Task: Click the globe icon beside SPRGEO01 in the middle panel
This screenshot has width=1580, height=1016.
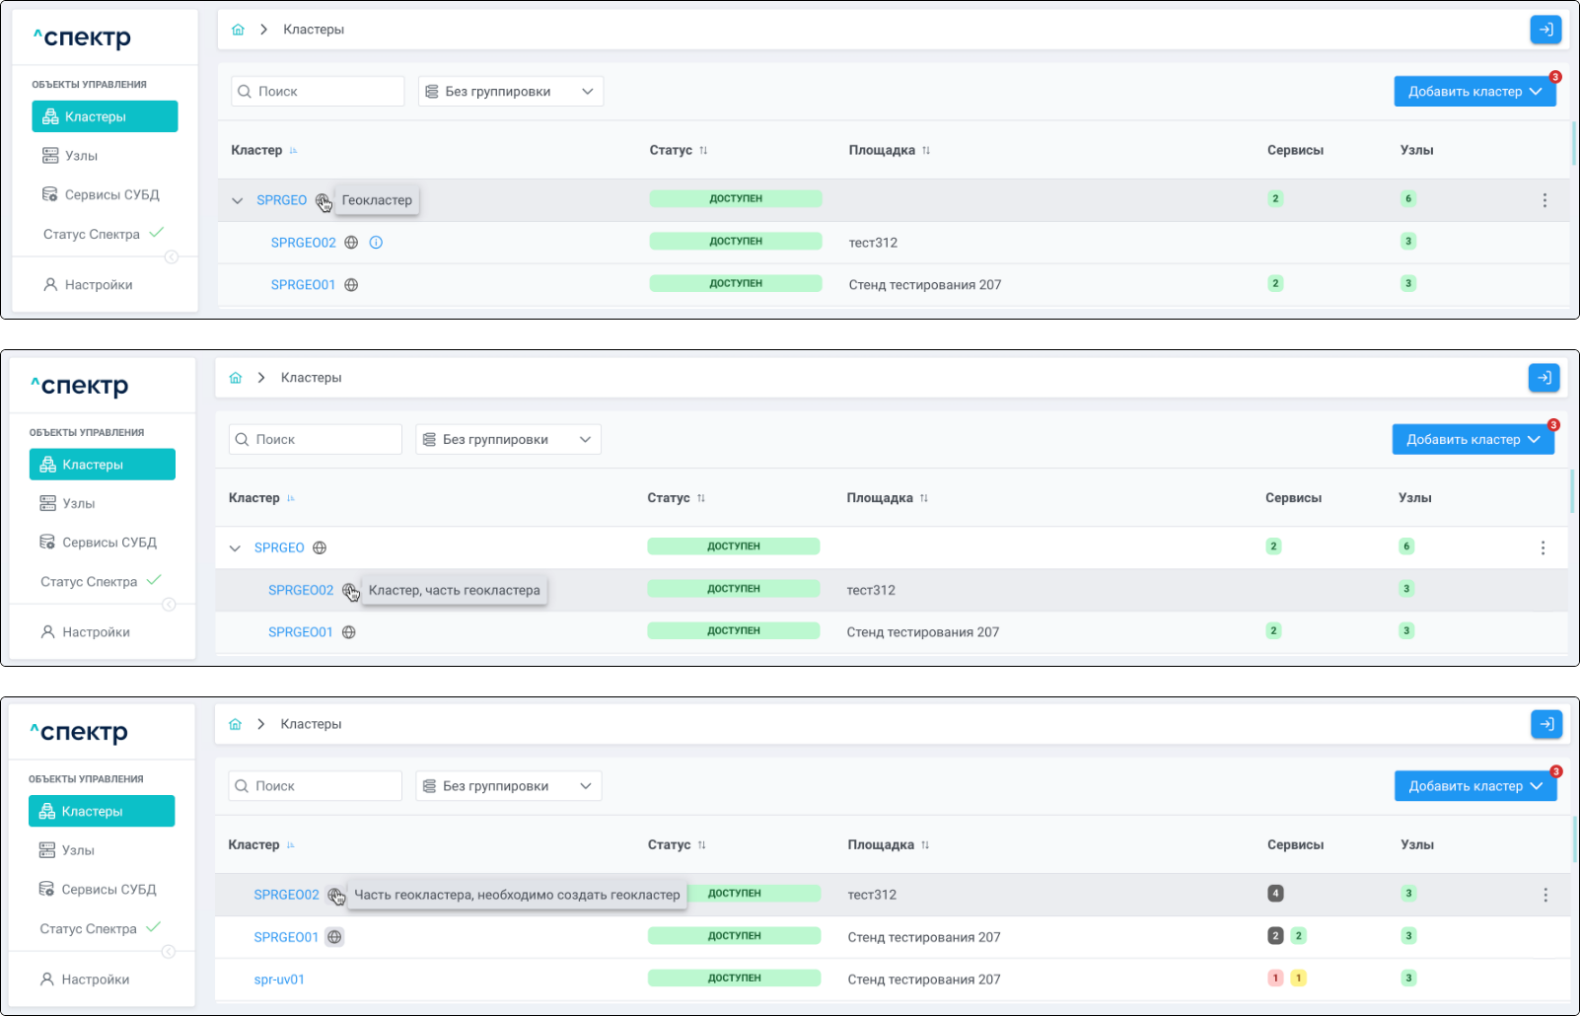Action: coord(349,632)
